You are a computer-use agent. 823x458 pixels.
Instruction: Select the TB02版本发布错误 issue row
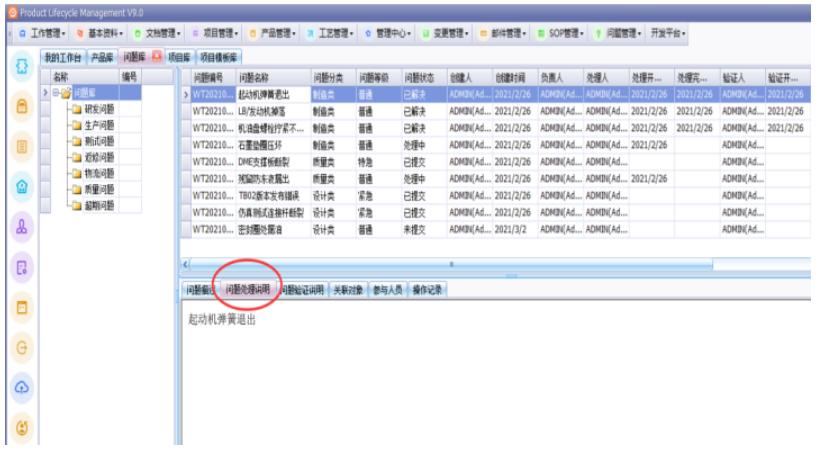(496, 196)
